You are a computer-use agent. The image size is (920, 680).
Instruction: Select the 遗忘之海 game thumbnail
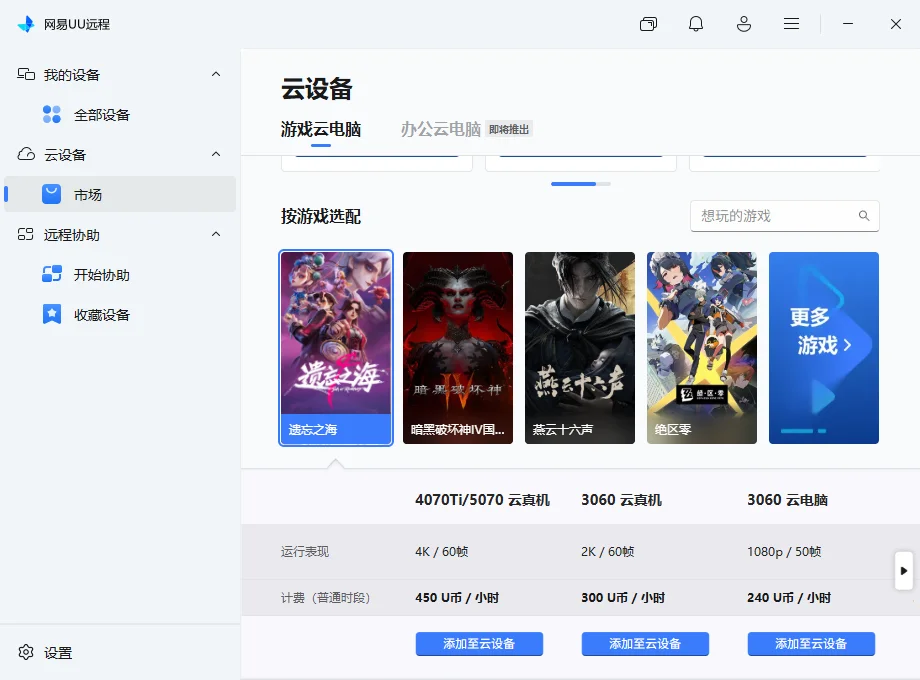click(x=336, y=348)
